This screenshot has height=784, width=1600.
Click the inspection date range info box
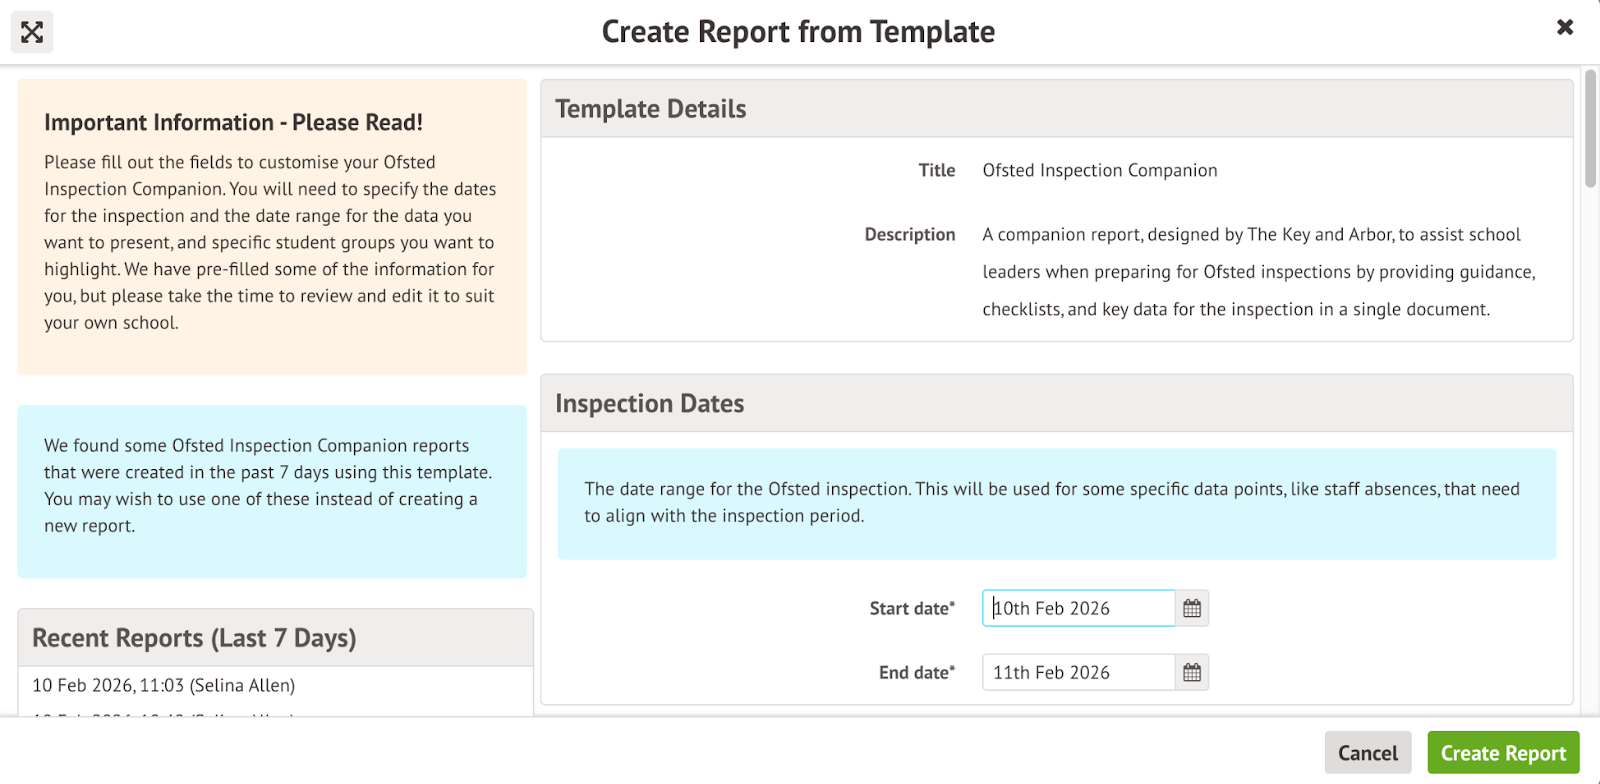click(x=1056, y=502)
